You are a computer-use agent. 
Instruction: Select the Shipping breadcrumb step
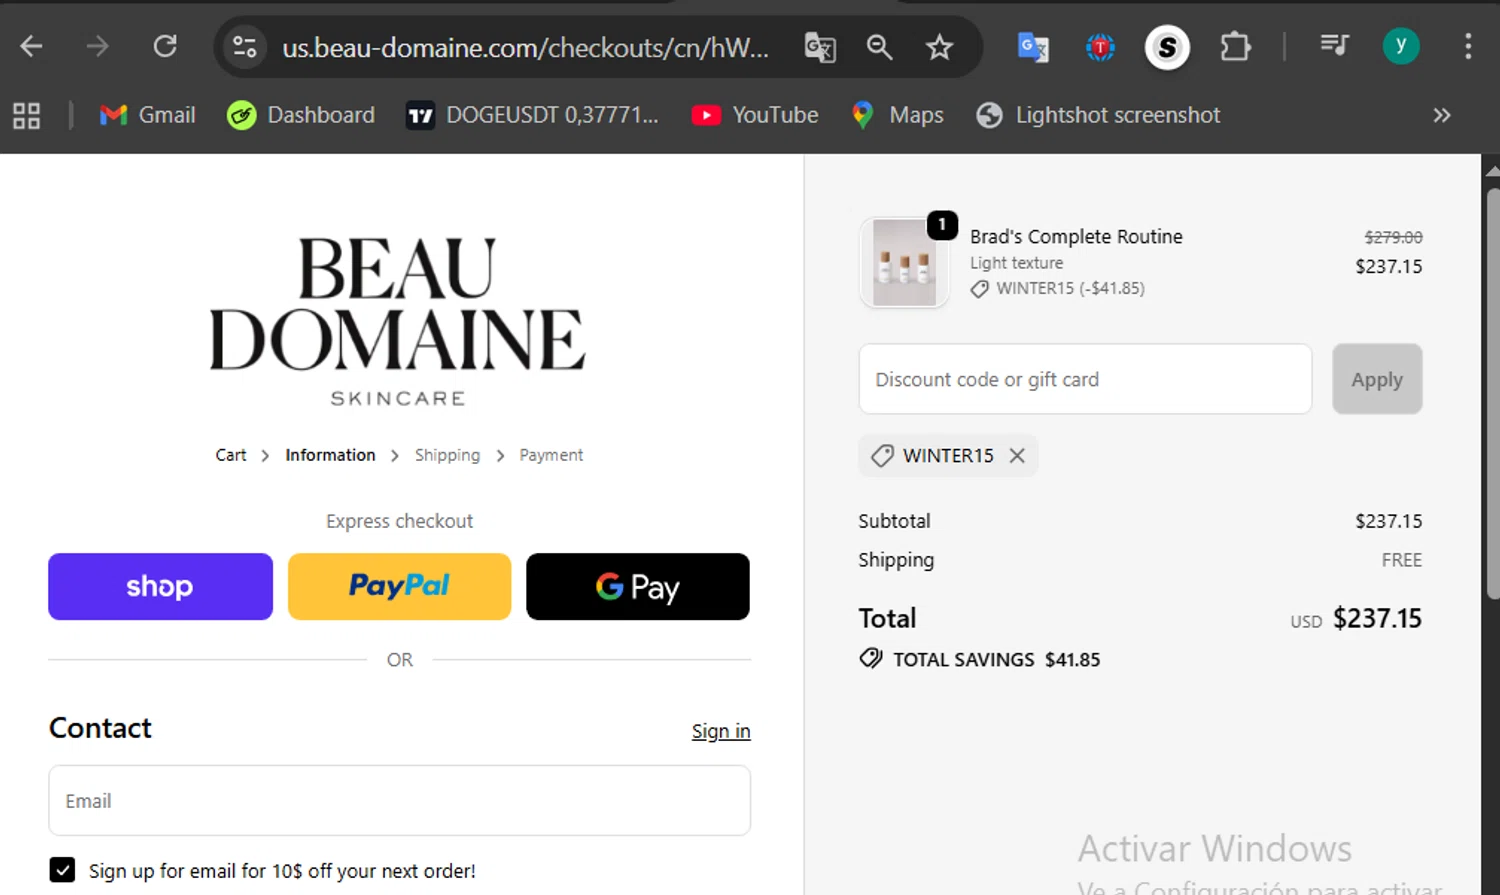[x=447, y=455]
